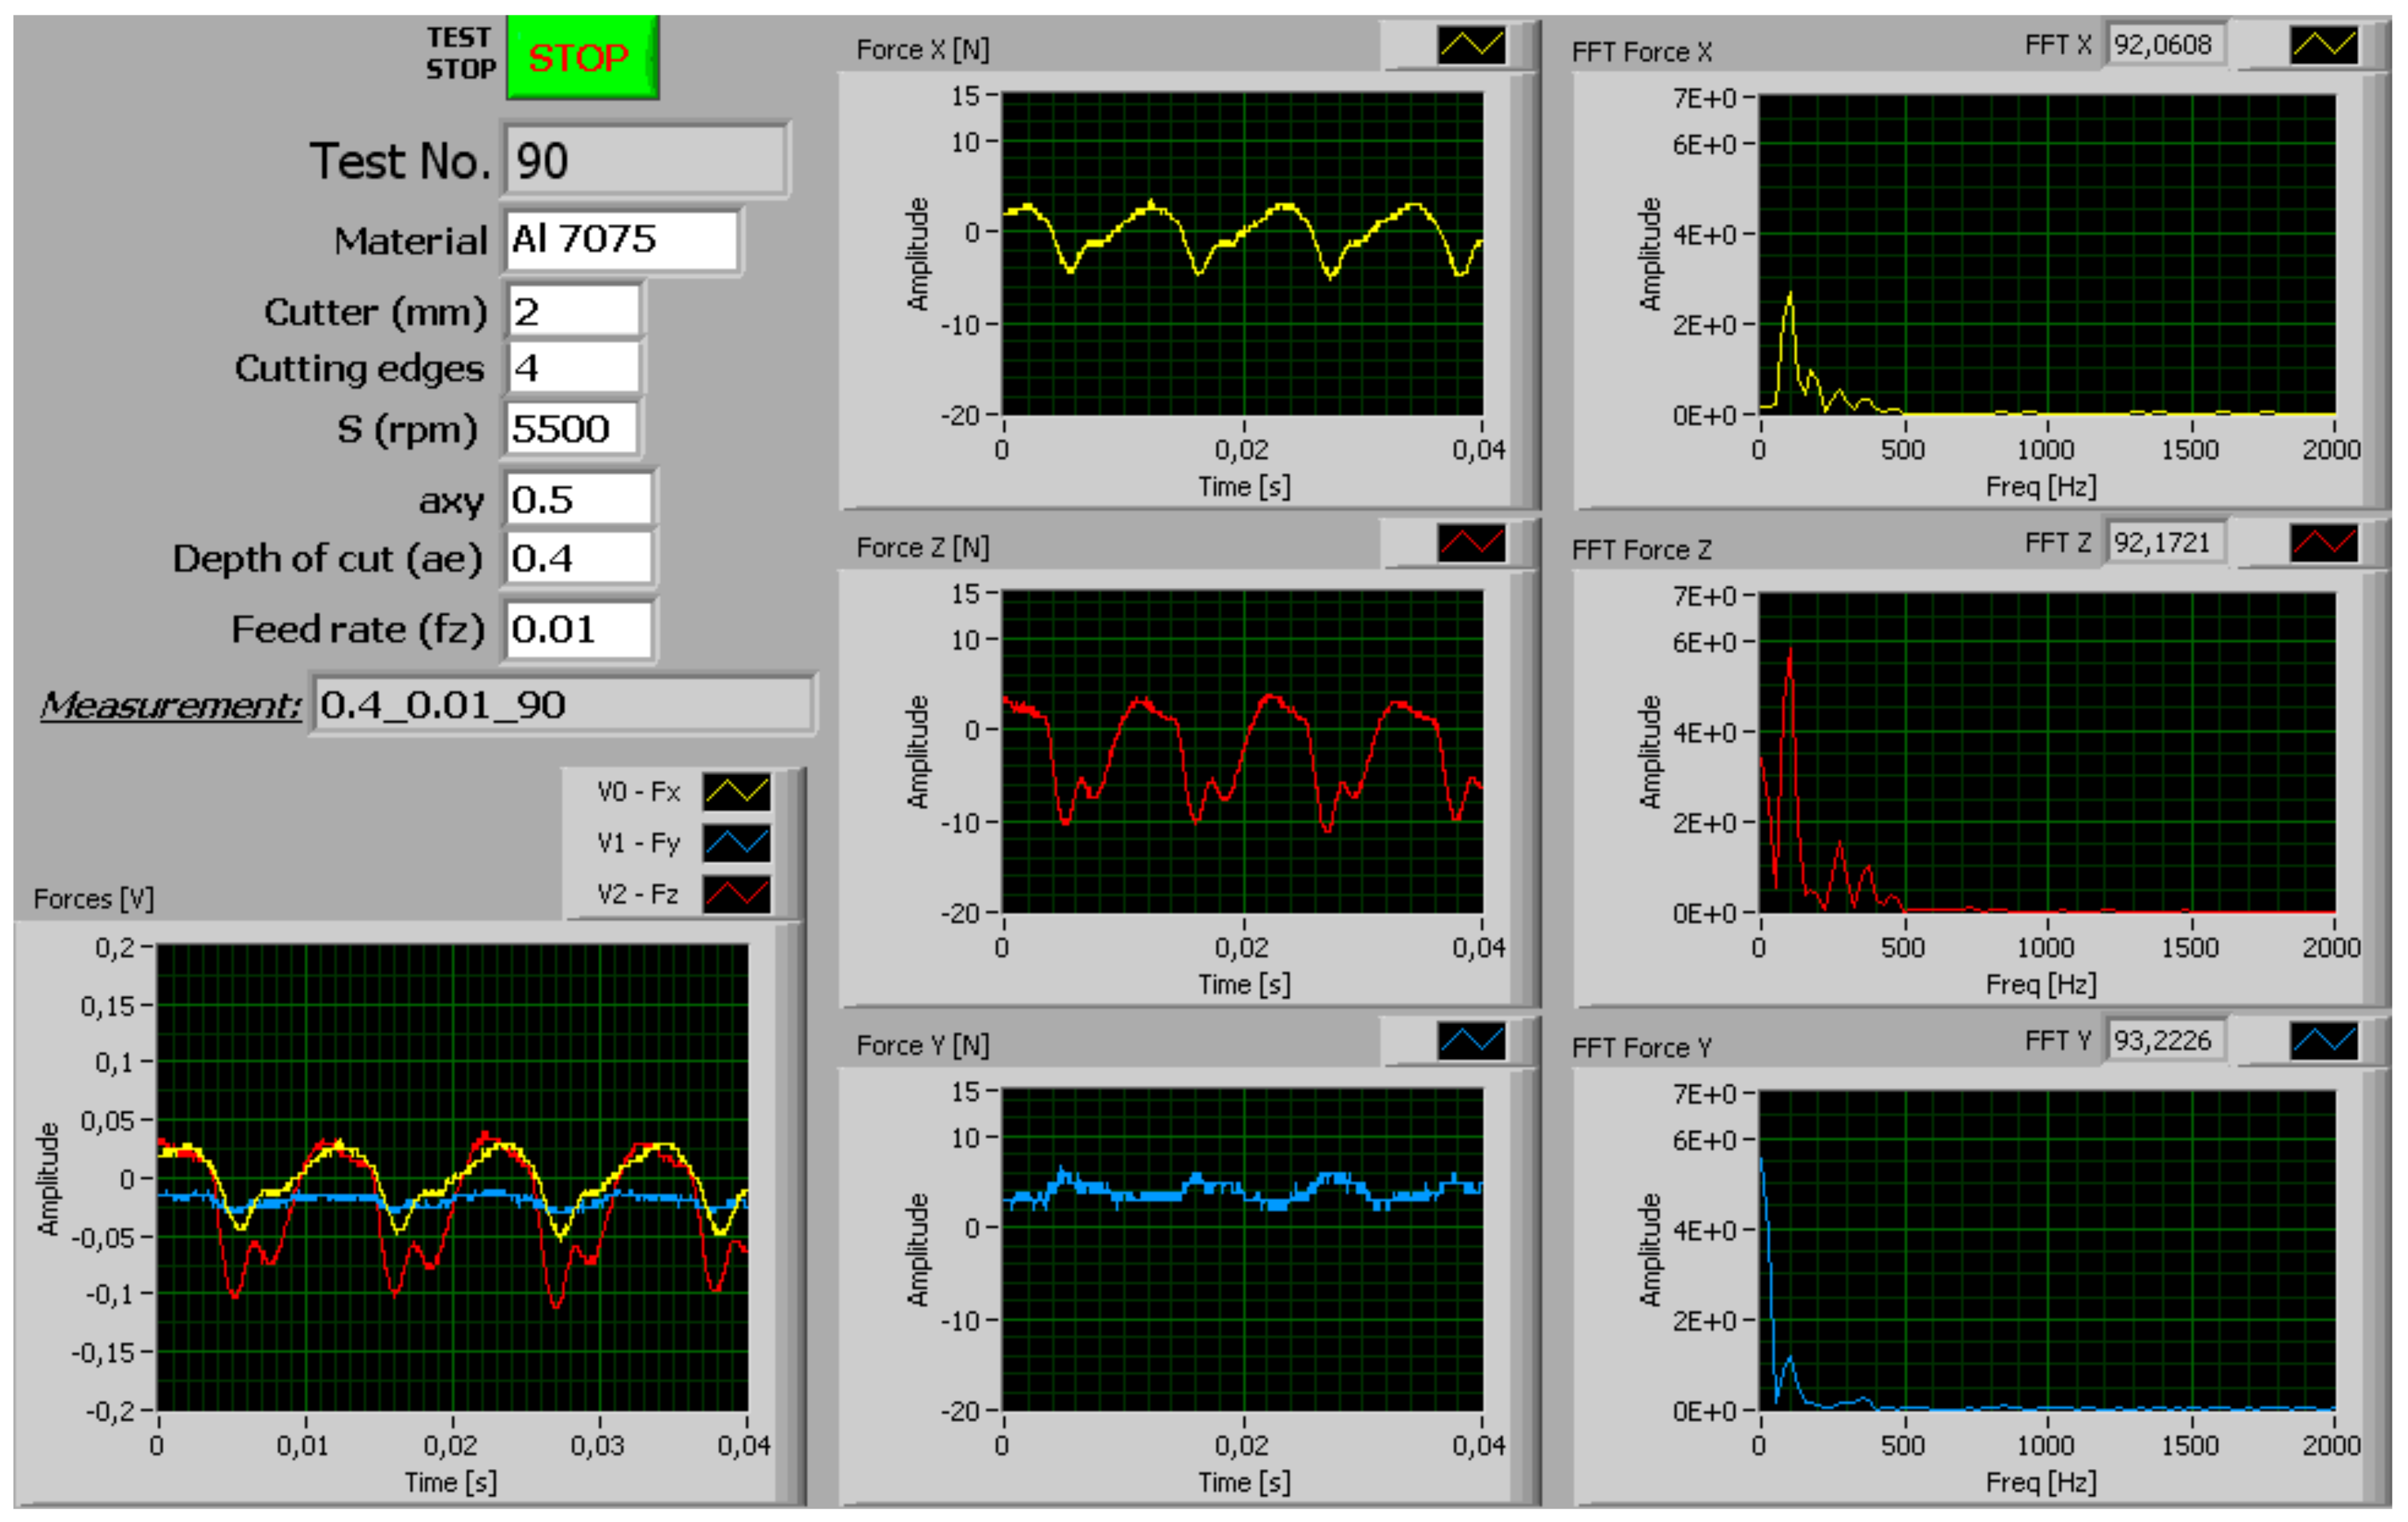This screenshot has width=2408, height=1522.
Task: Click the Force X plot legend icon
Action: (x=1471, y=45)
